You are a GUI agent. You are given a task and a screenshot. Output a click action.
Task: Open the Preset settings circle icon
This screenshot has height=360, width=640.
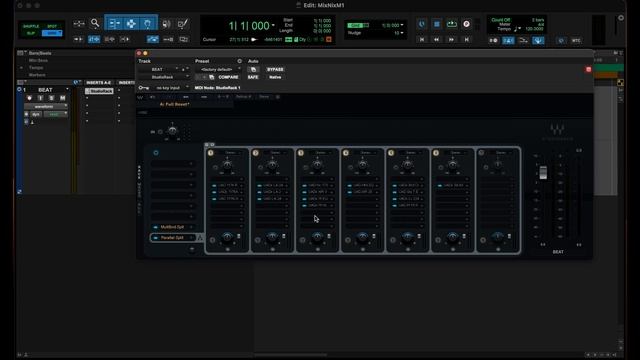240,61
